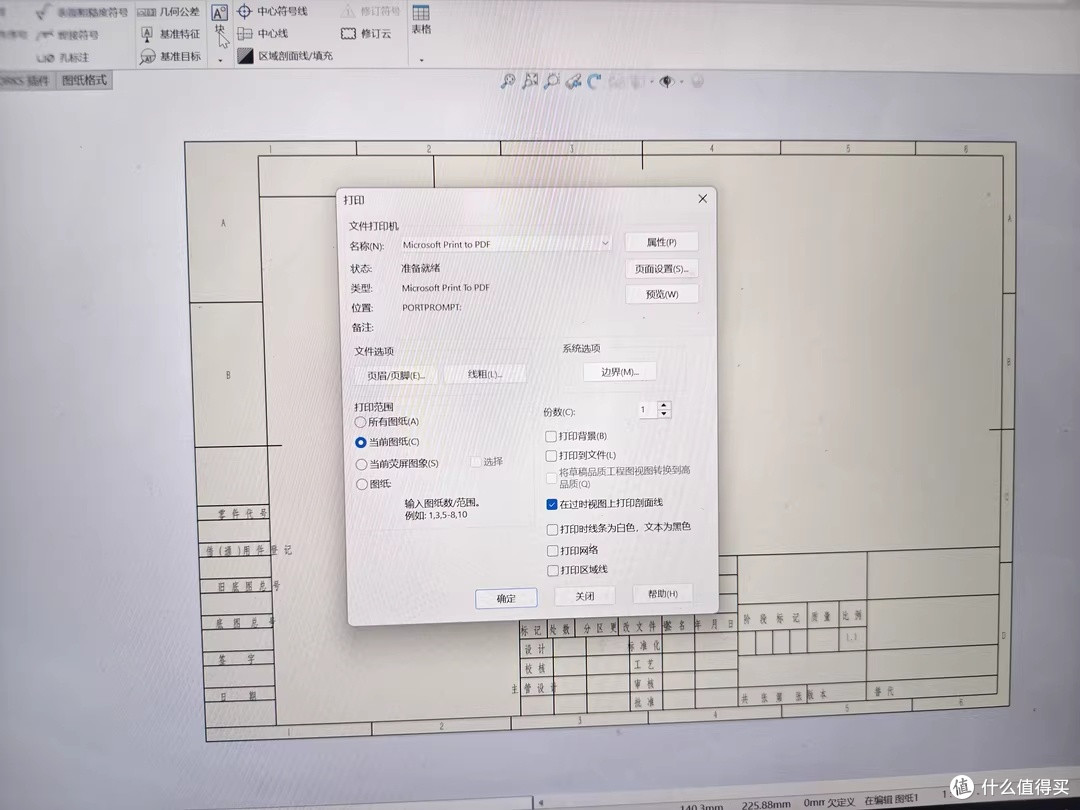The height and width of the screenshot is (810, 1080).
Task: Open the printer 名称 dropdown list
Action: (x=506, y=244)
